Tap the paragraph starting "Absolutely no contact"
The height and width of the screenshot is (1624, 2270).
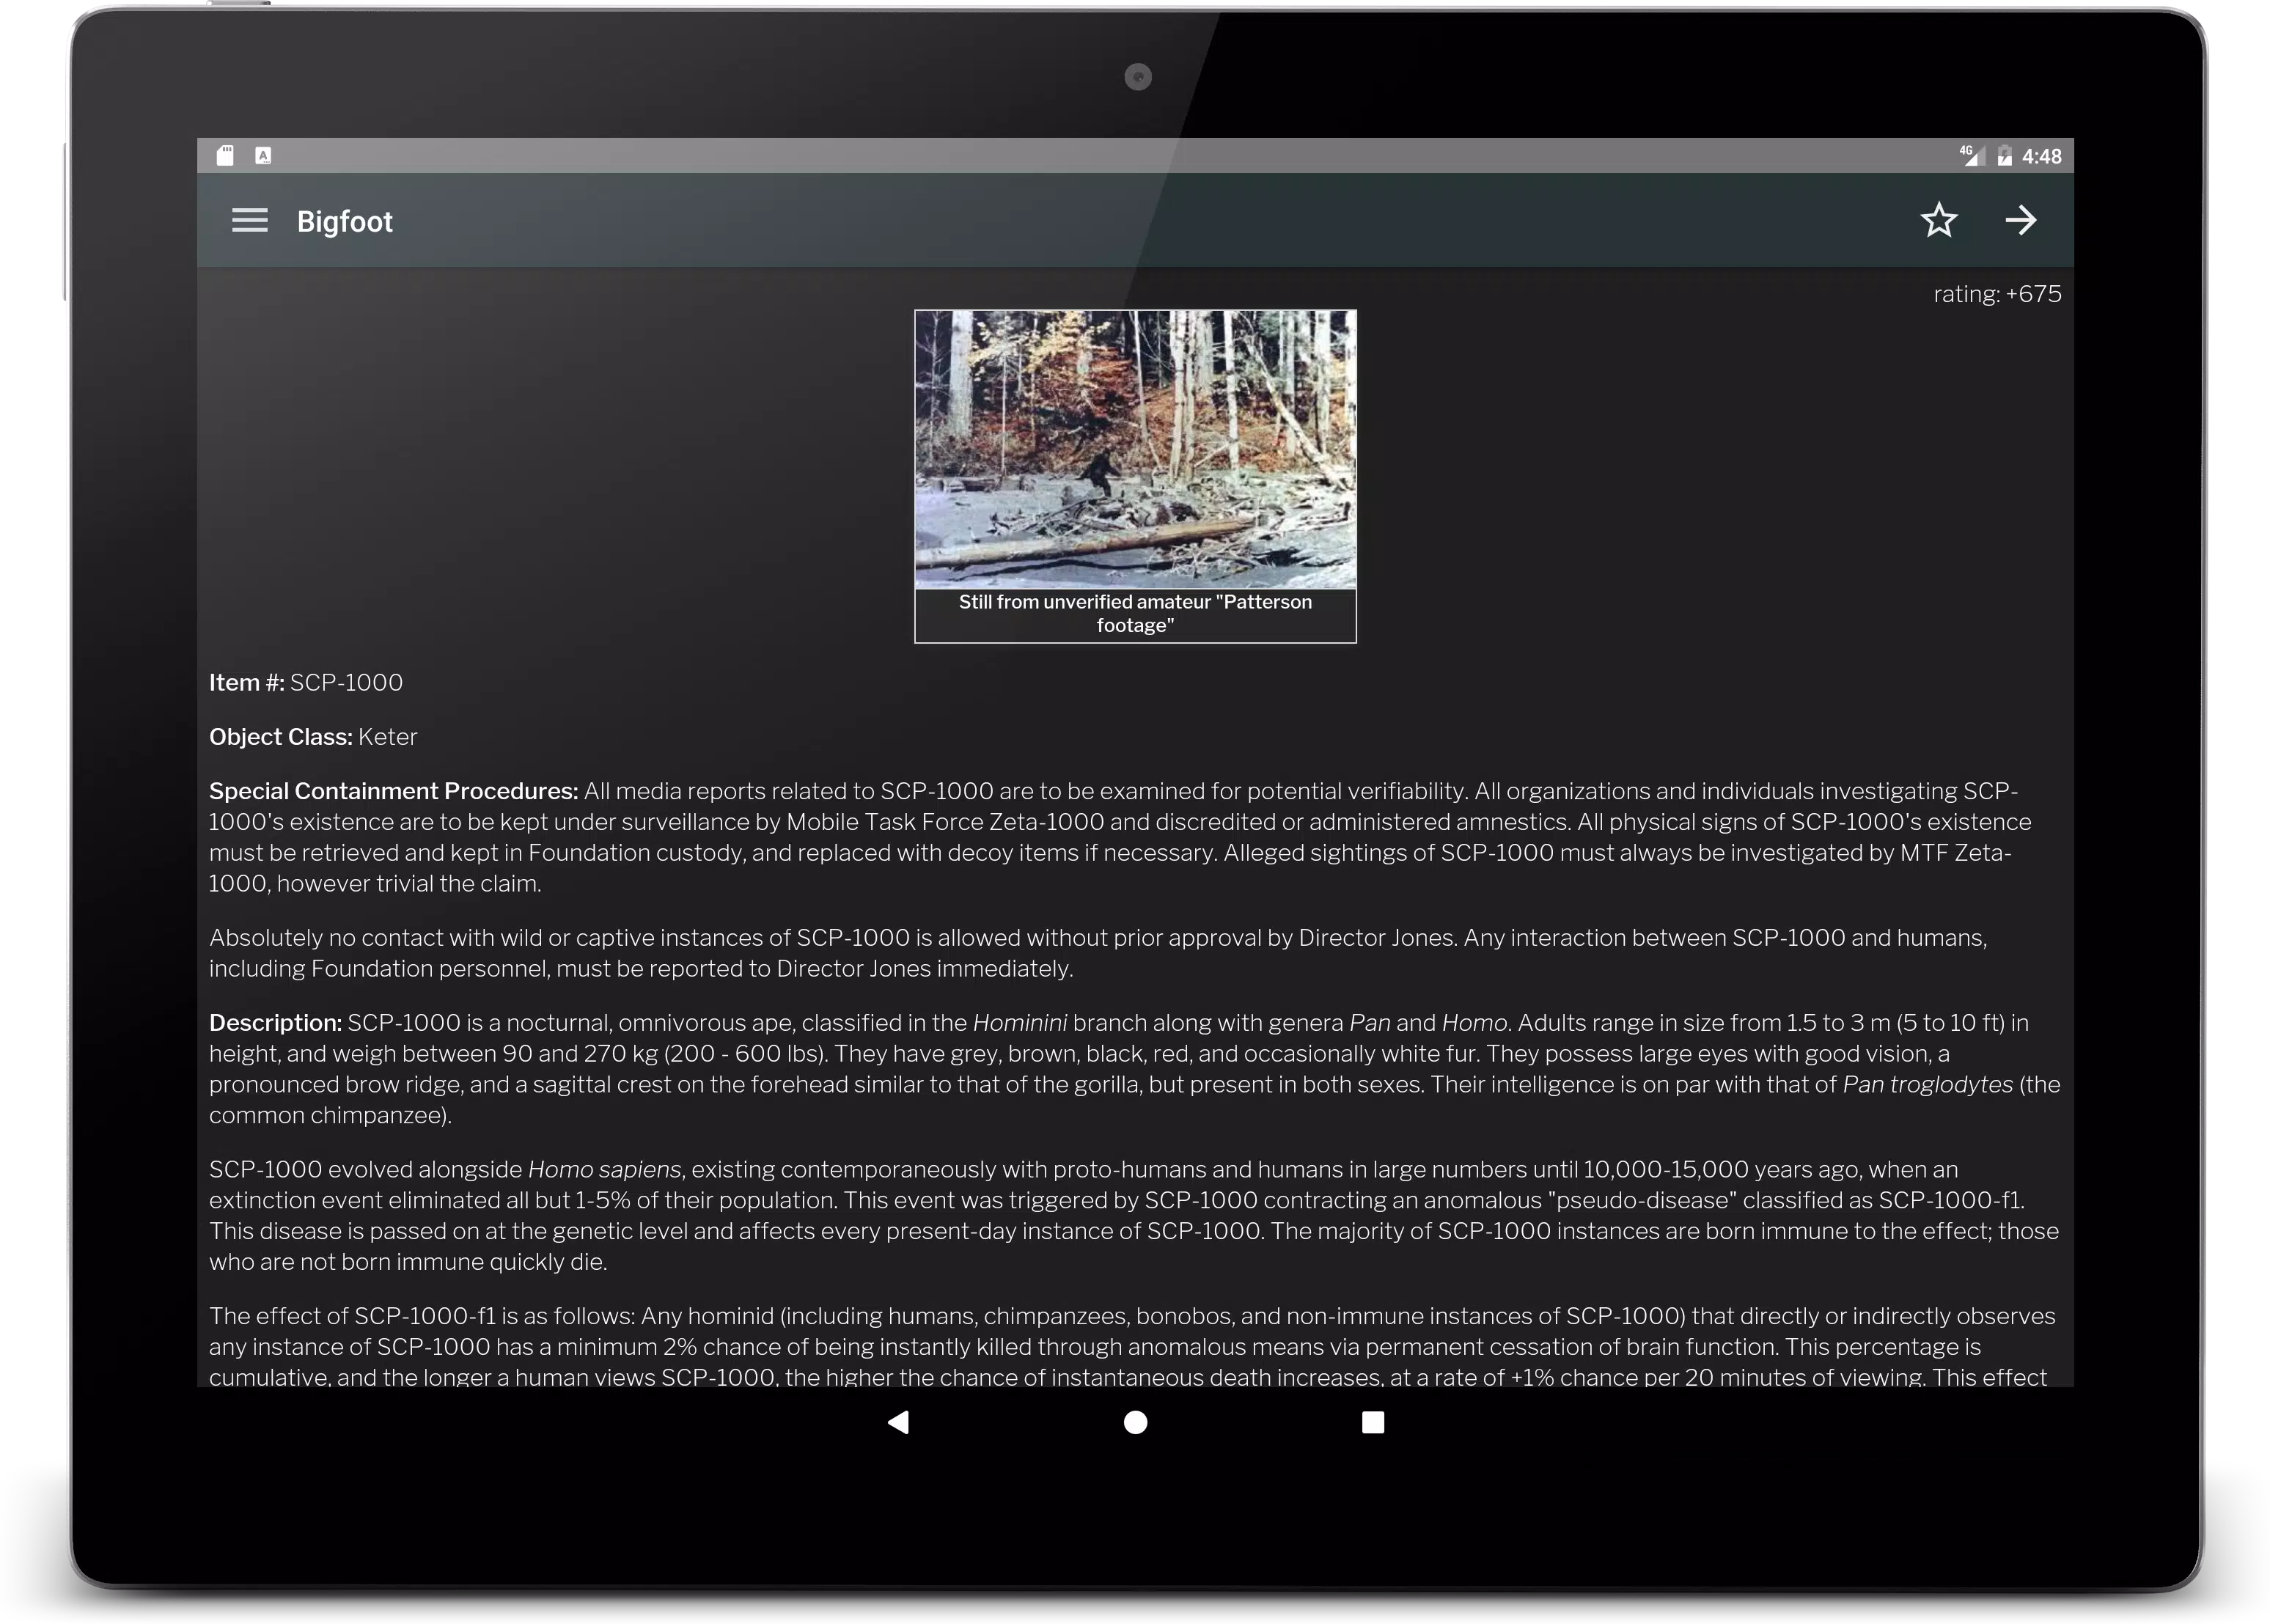[1098, 953]
